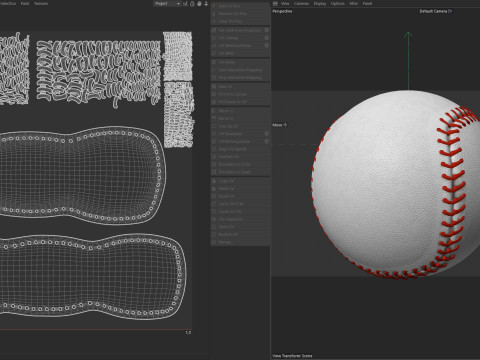Open options gear for UV Straighten
The image size is (480, 360).
pyautogui.click(x=267, y=134)
